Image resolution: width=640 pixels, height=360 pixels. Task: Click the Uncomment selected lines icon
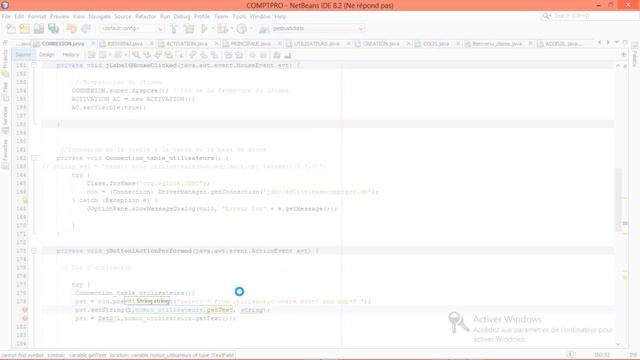[x=288, y=55]
